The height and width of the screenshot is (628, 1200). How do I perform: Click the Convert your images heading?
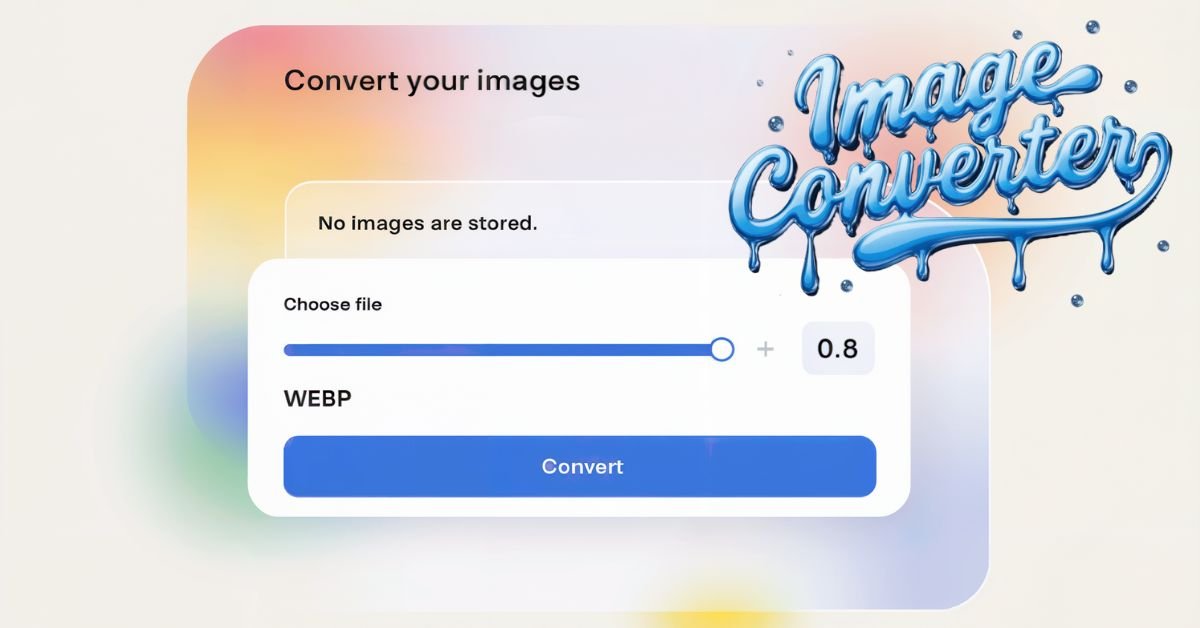pos(432,80)
